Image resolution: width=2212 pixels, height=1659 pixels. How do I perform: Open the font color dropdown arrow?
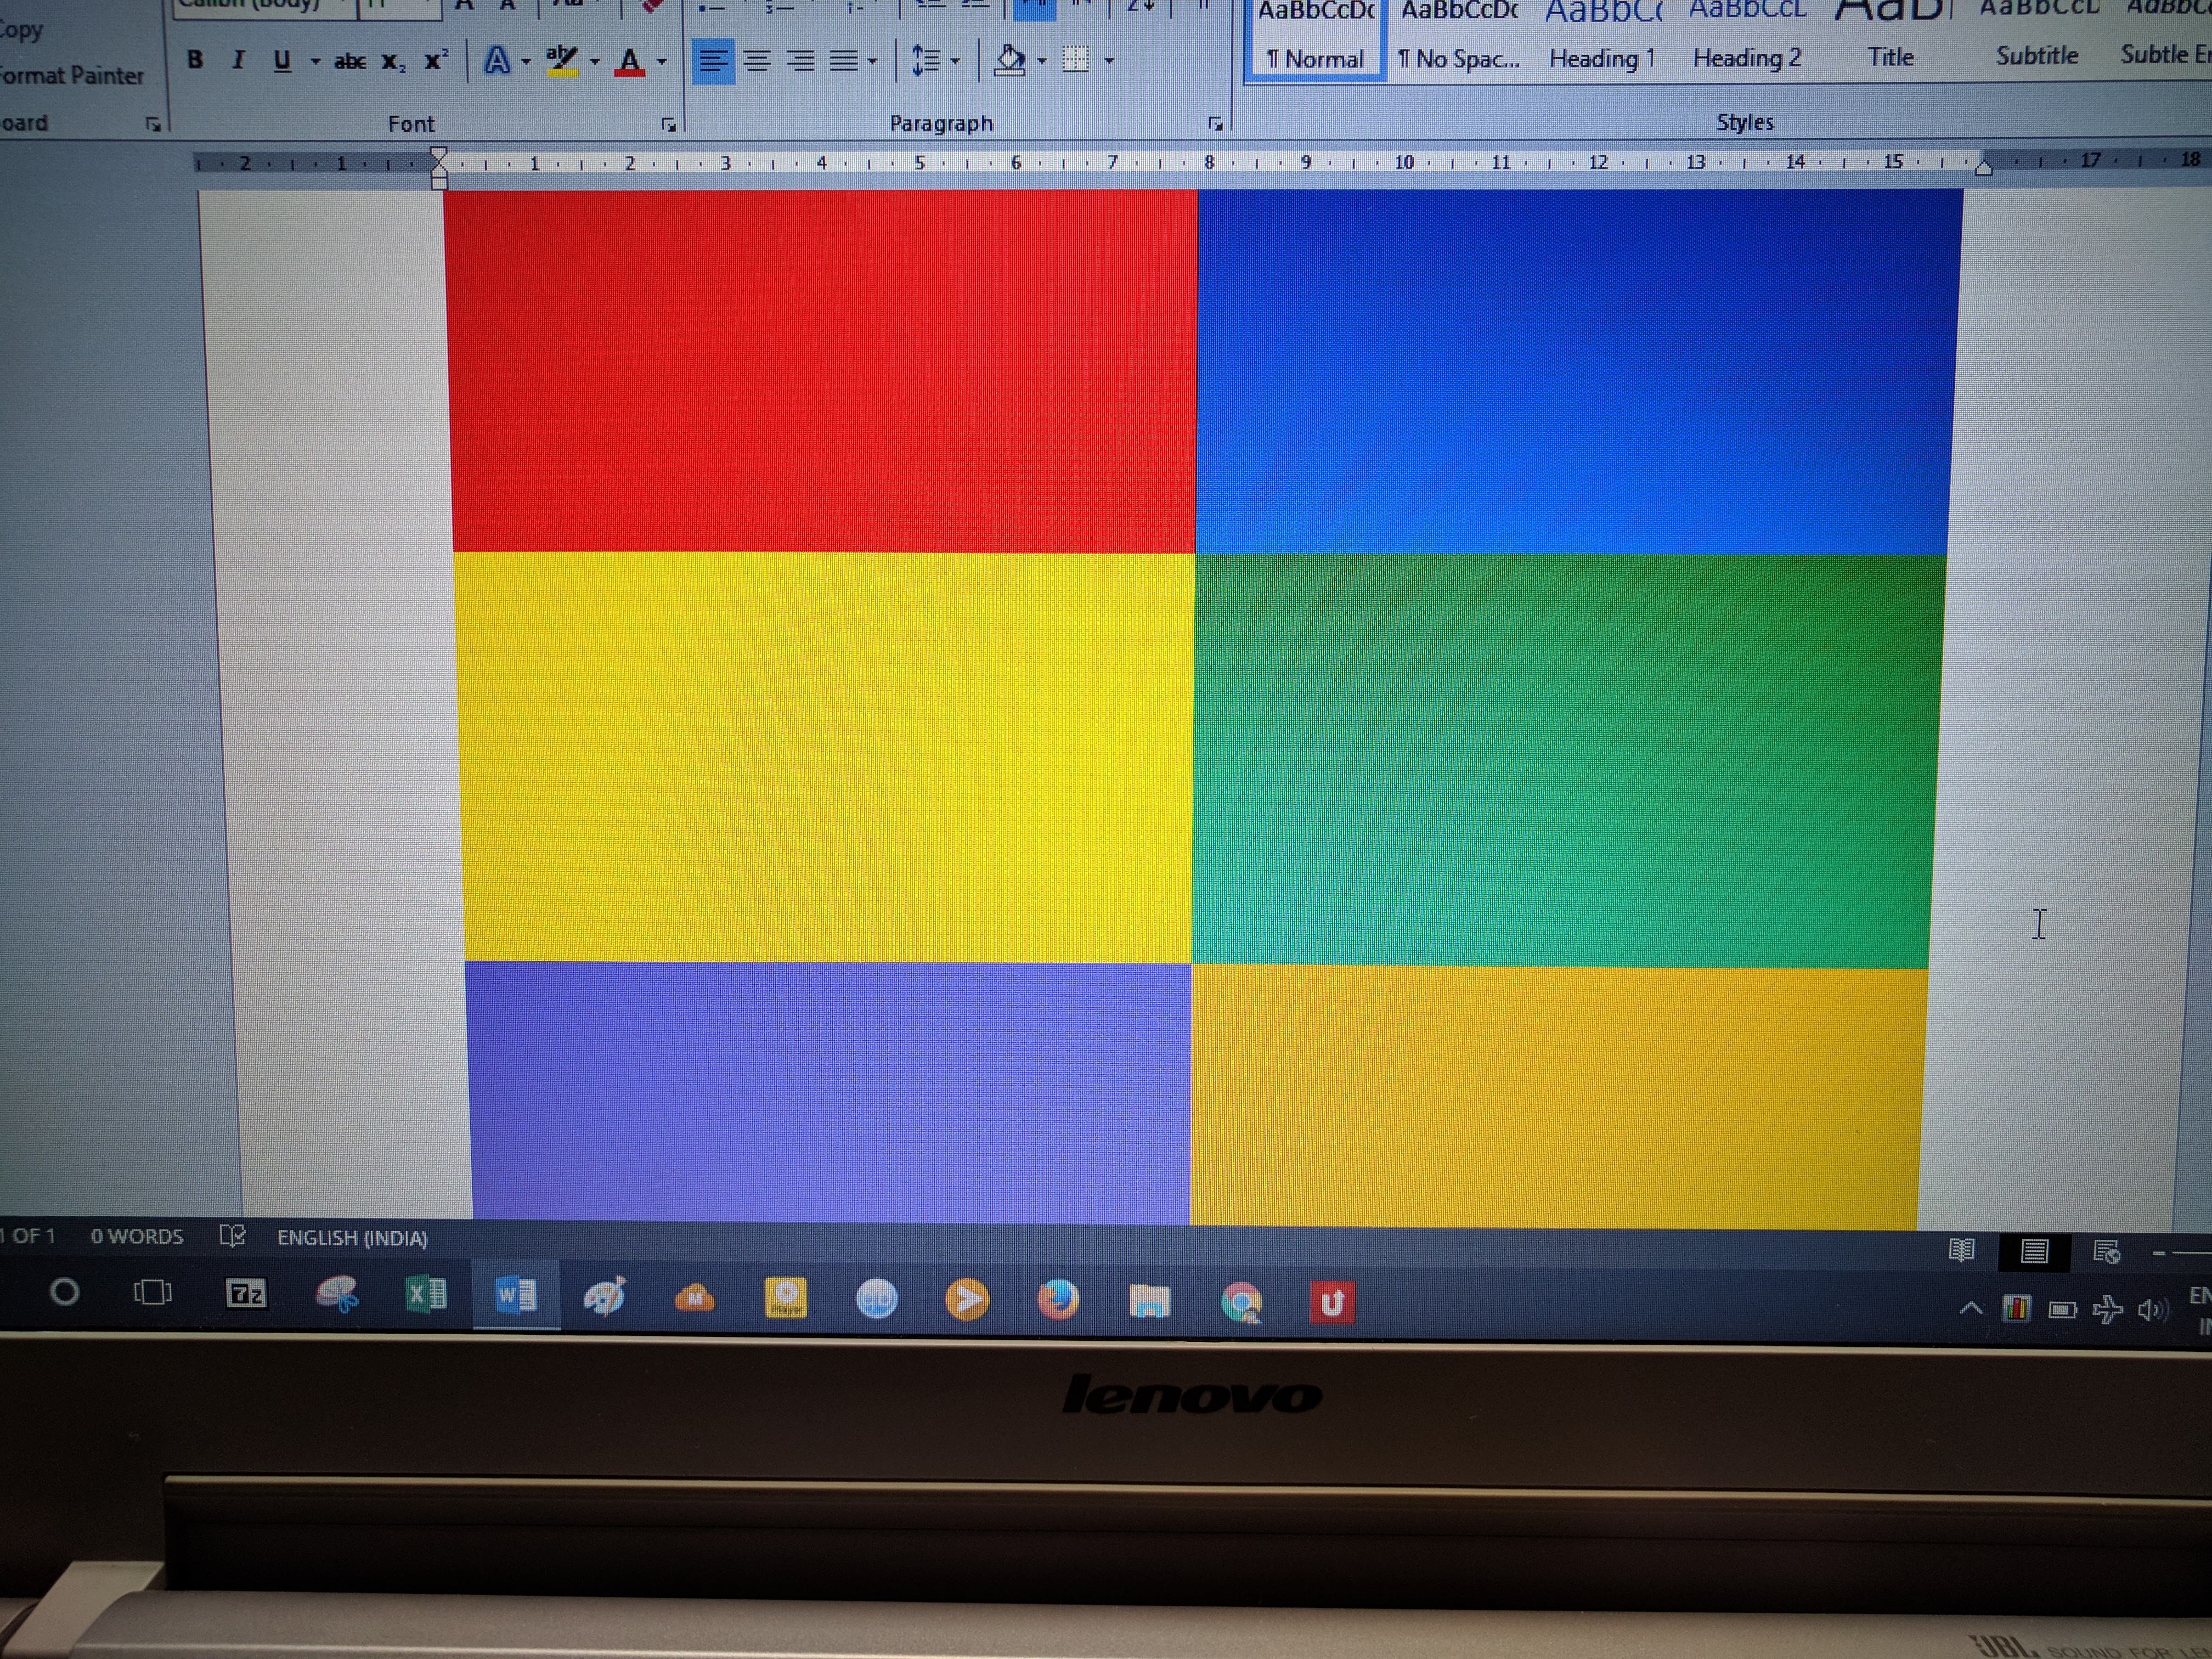662,61
